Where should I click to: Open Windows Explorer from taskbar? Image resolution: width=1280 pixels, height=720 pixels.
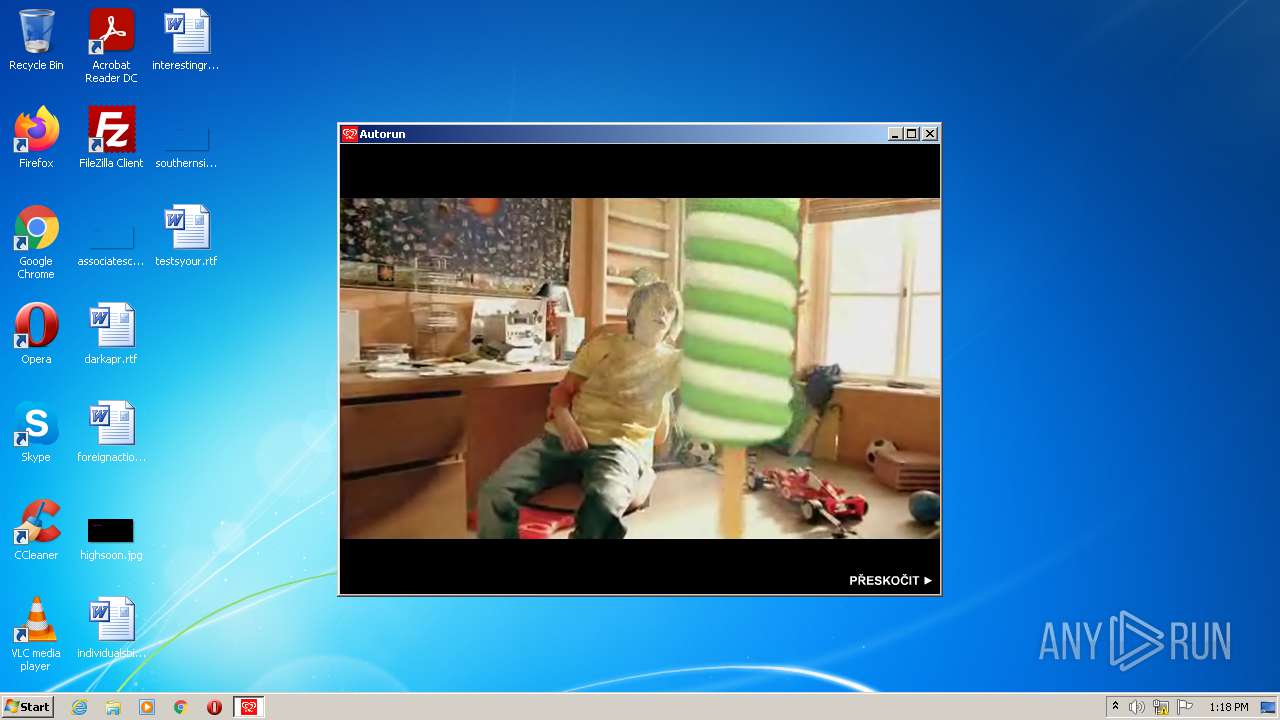point(113,707)
